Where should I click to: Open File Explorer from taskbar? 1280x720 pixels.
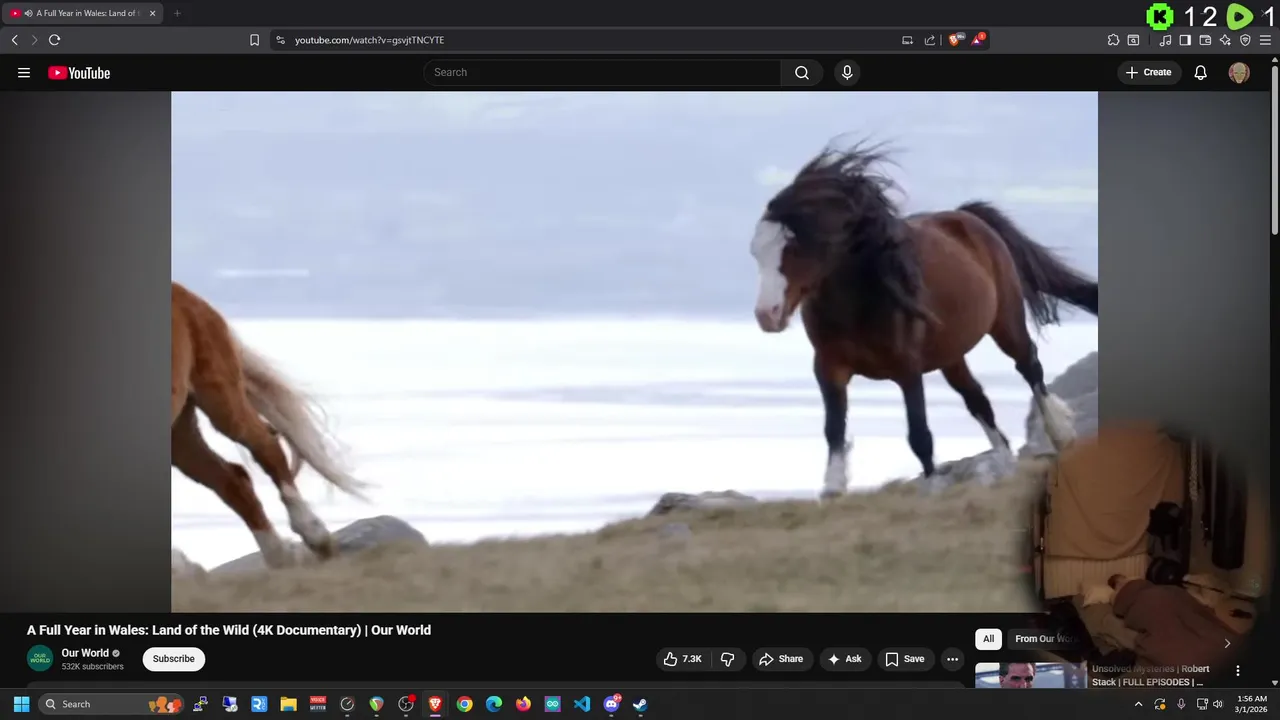[288, 704]
